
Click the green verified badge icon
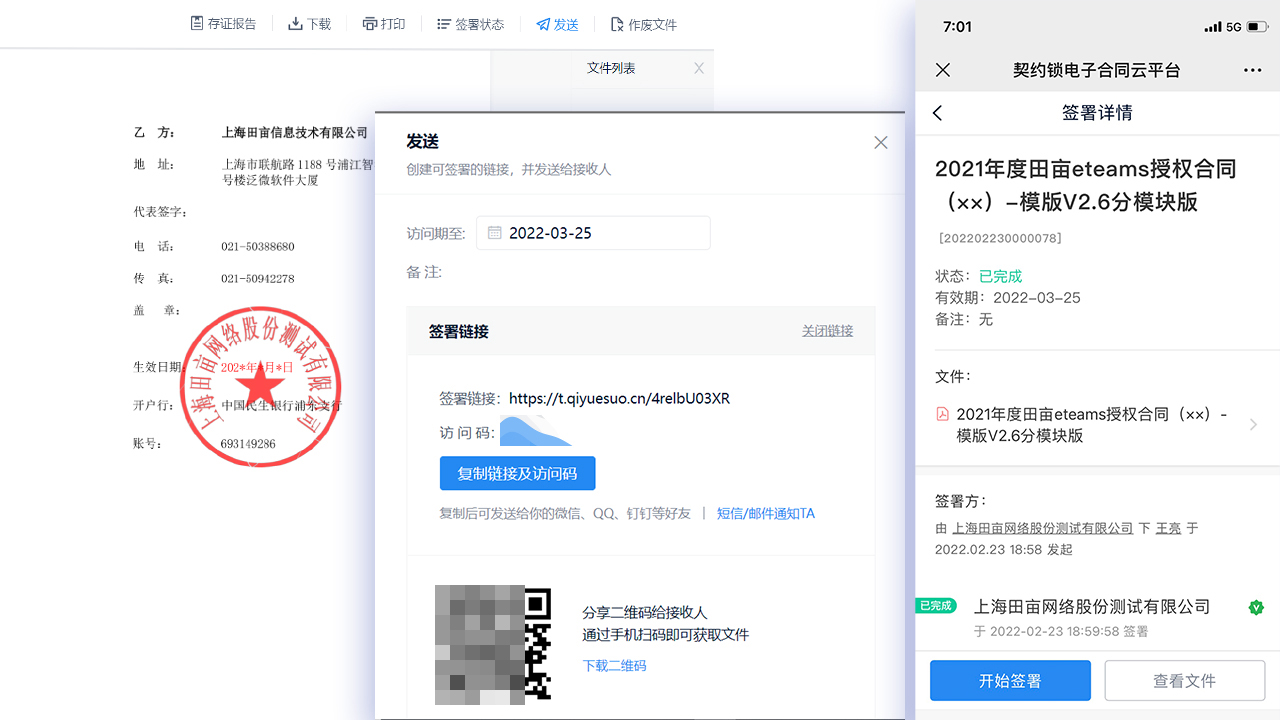click(x=1256, y=607)
